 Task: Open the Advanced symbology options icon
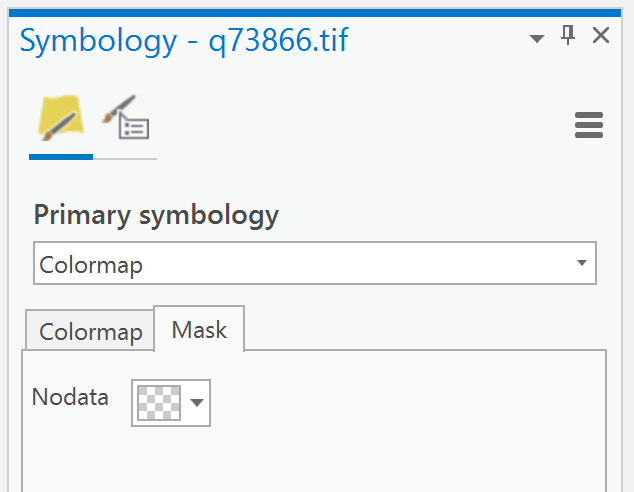coord(126,119)
